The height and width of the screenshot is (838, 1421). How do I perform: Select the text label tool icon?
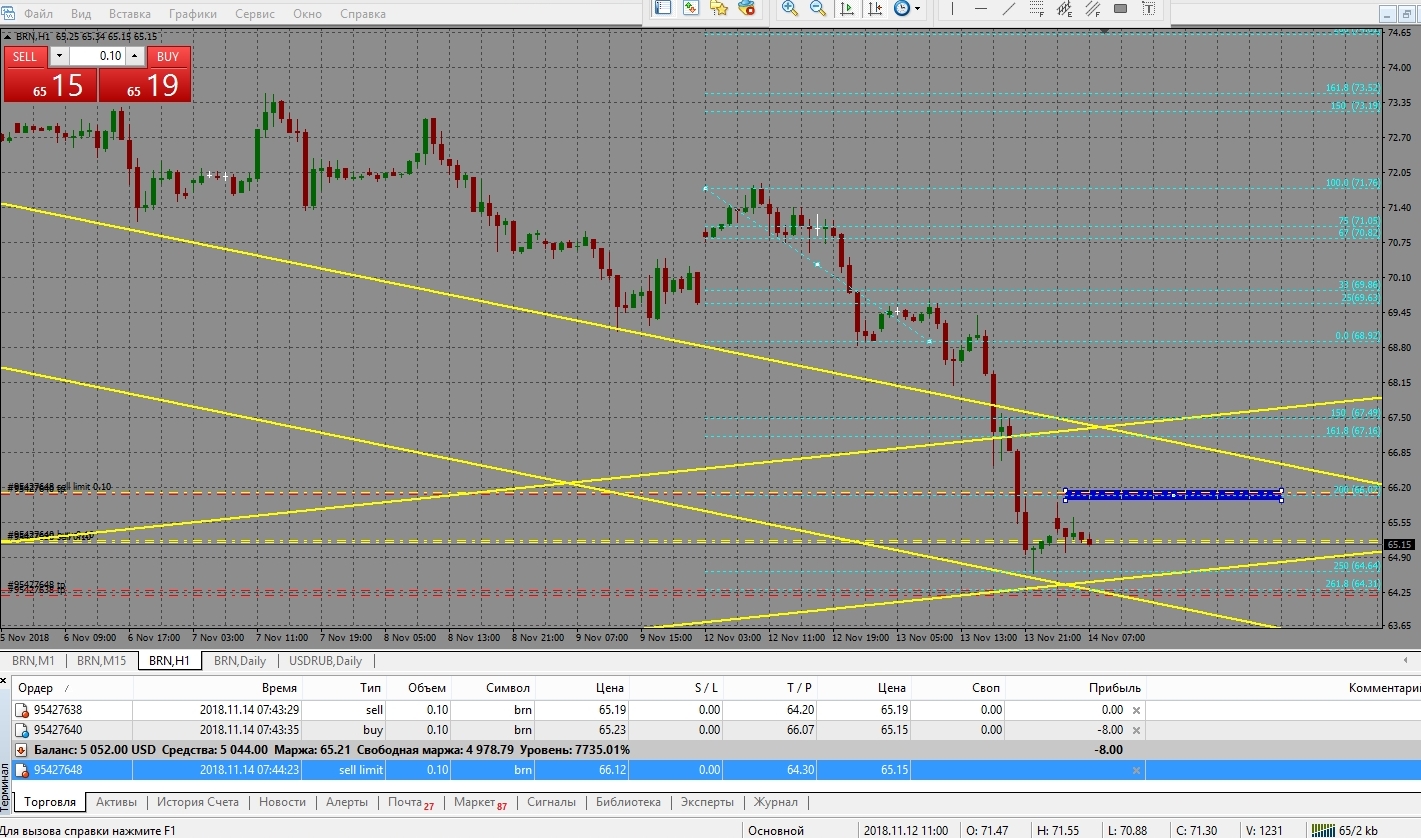point(1148,8)
